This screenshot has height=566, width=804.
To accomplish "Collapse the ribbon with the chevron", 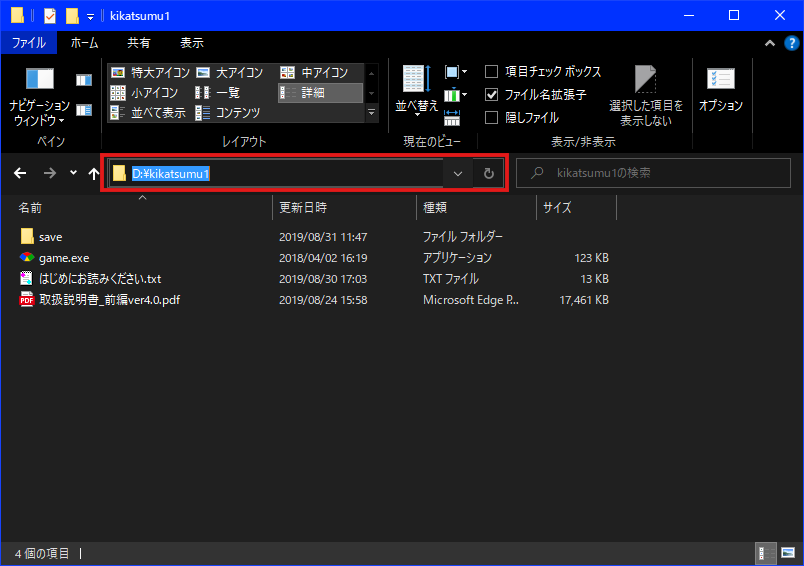I will [x=770, y=44].
